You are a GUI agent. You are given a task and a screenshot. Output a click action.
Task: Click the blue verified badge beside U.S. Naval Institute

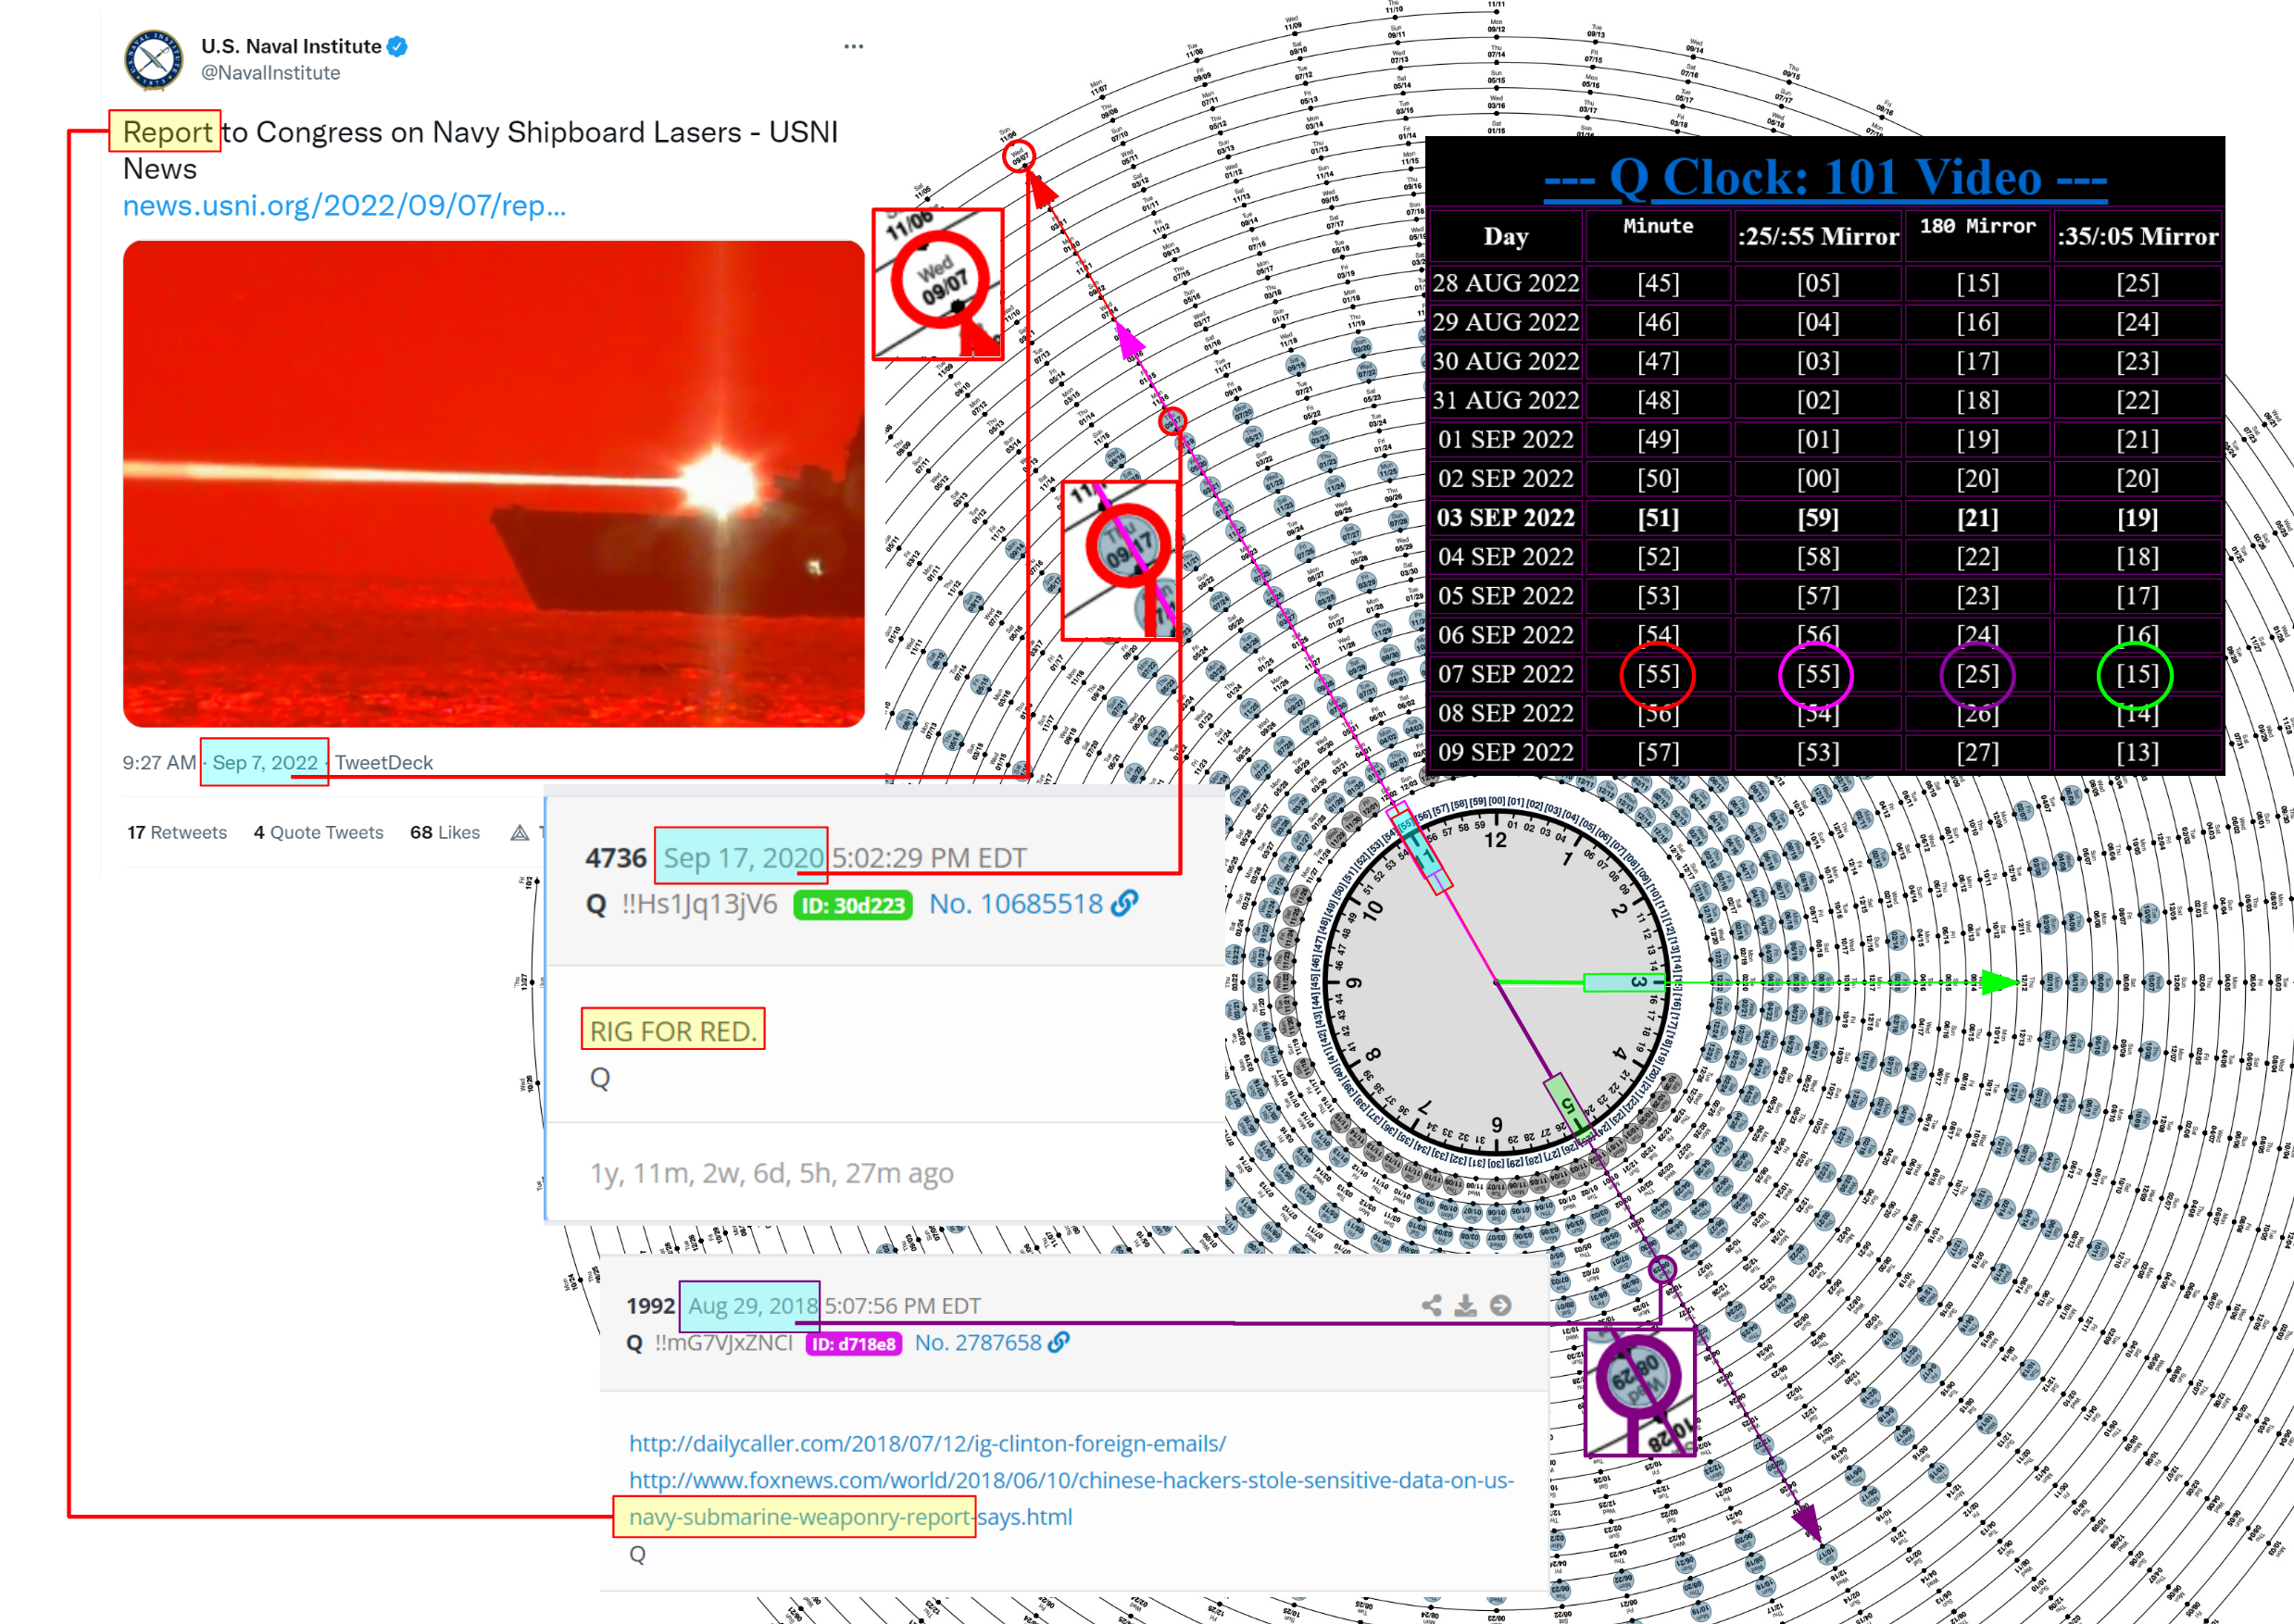point(397,46)
